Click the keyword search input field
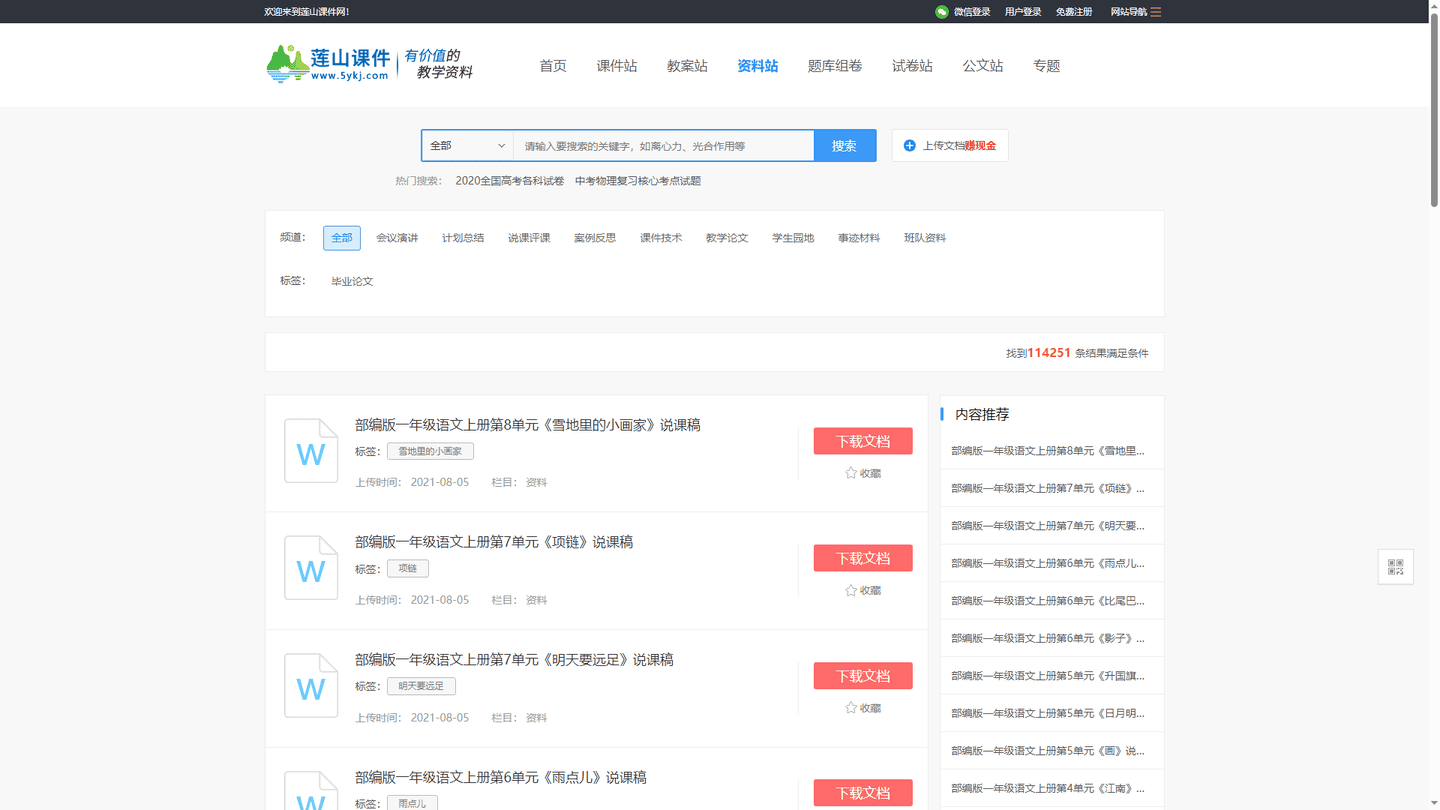This screenshot has height=810, width=1440. [664, 146]
